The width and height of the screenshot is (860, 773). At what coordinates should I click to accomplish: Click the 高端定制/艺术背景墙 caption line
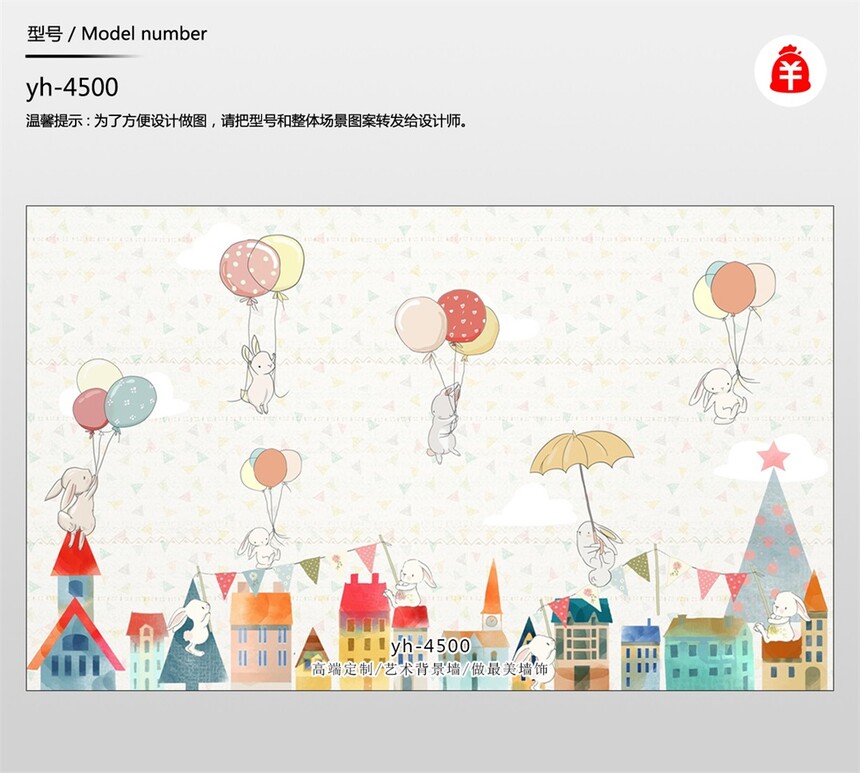(x=430, y=669)
